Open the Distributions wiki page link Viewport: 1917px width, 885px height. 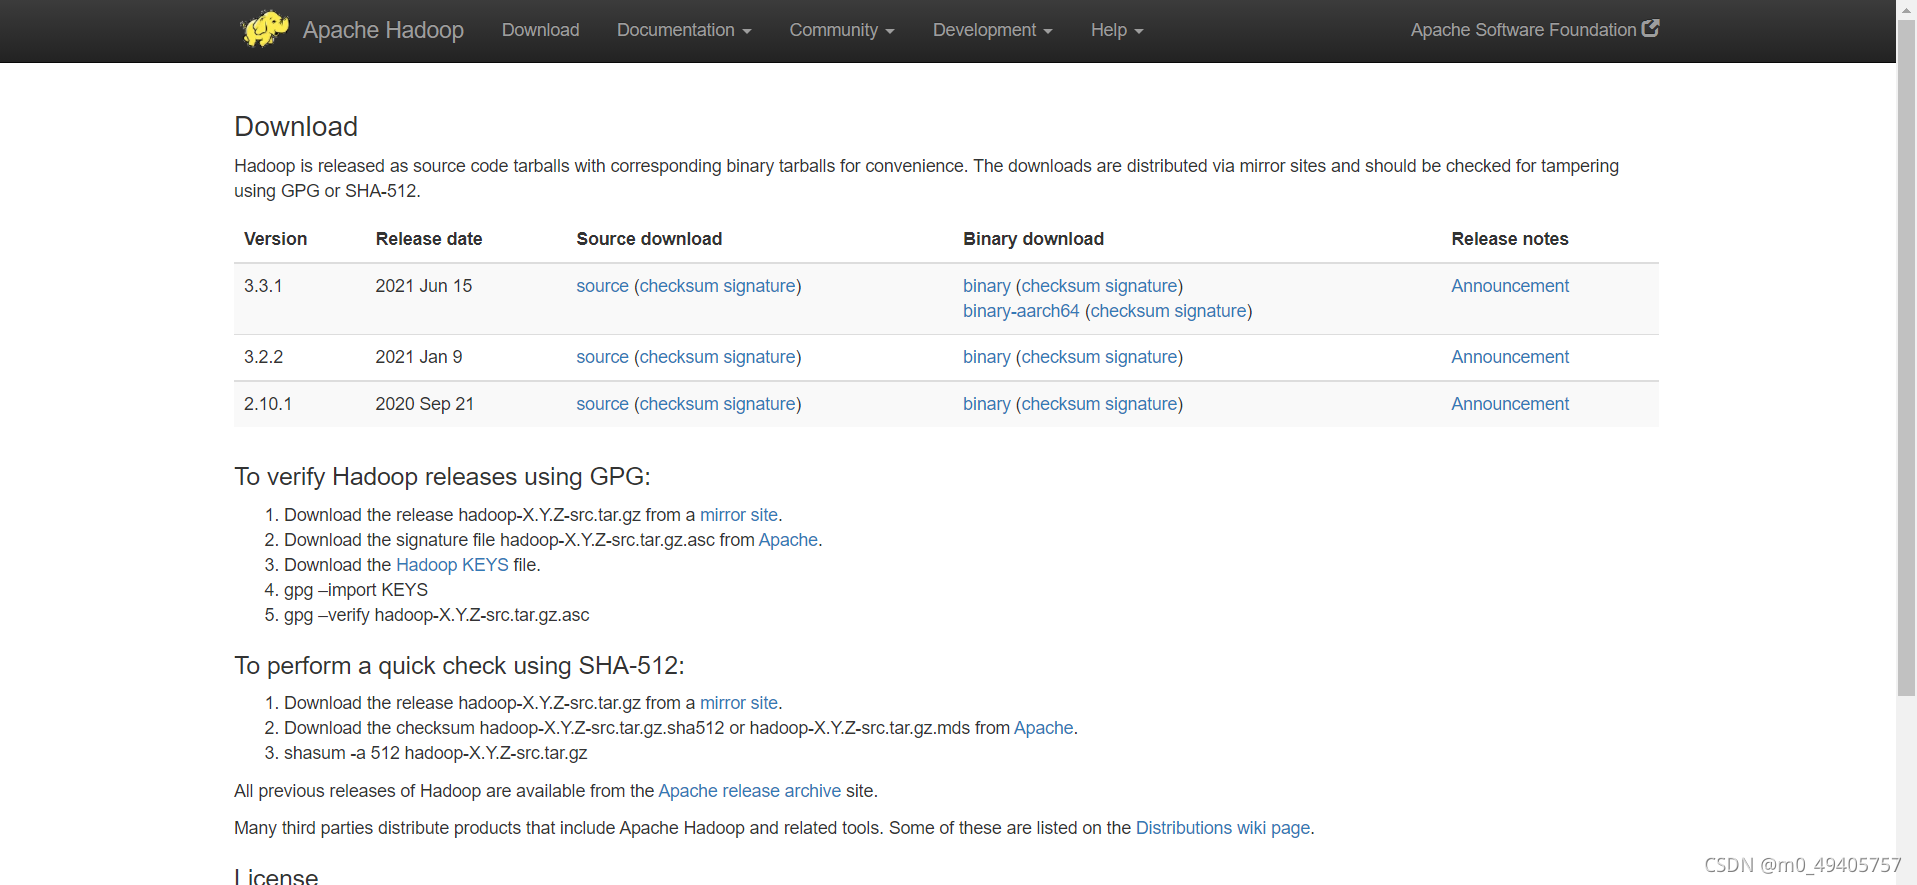[1223, 828]
